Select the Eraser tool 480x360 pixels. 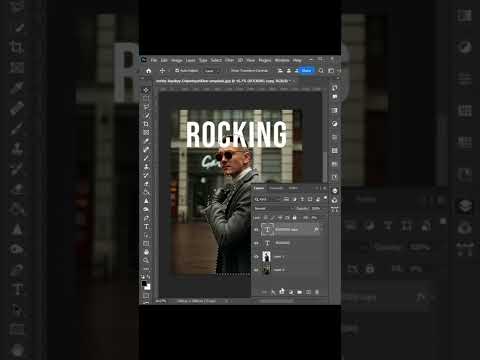pos(146,184)
